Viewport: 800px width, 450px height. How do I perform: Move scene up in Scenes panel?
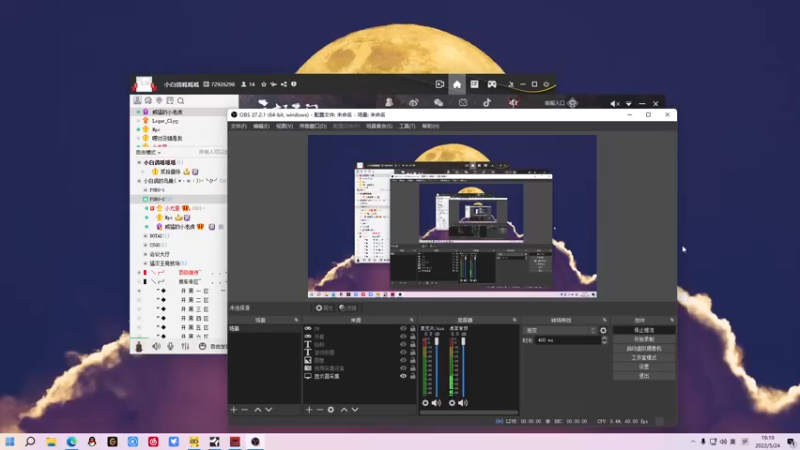click(258, 410)
